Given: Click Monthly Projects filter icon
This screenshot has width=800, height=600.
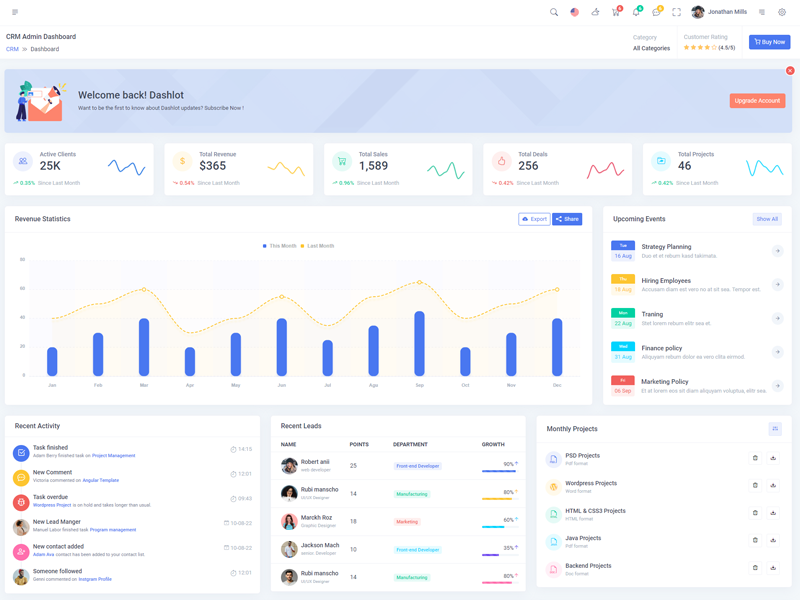Looking at the screenshot, I should [775, 429].
